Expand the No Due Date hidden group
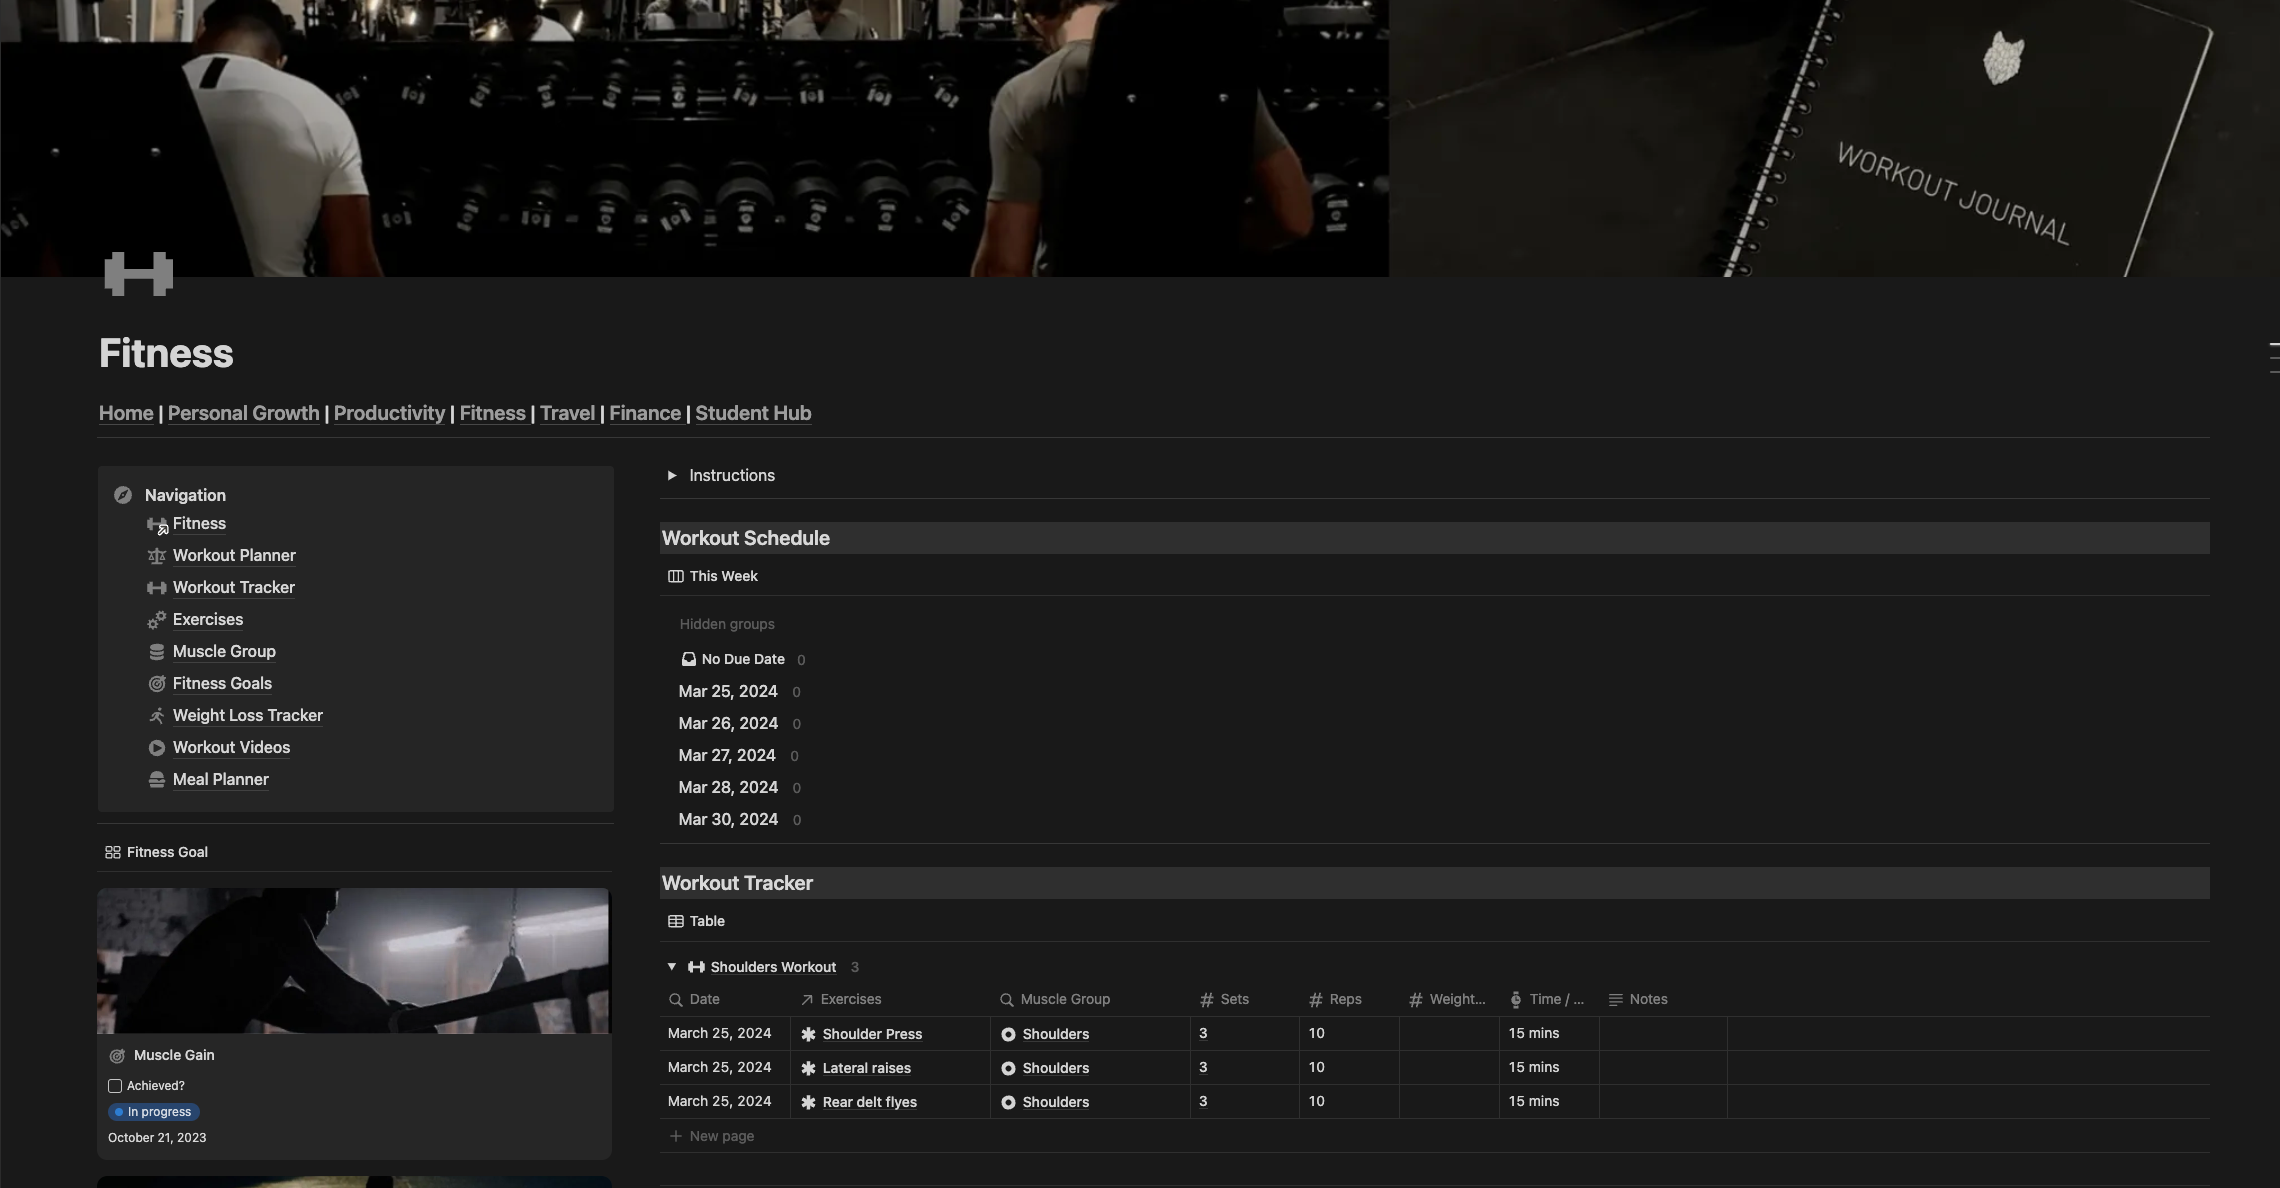This screenshot has width=2280, height=1188. [x=742, y=660]
